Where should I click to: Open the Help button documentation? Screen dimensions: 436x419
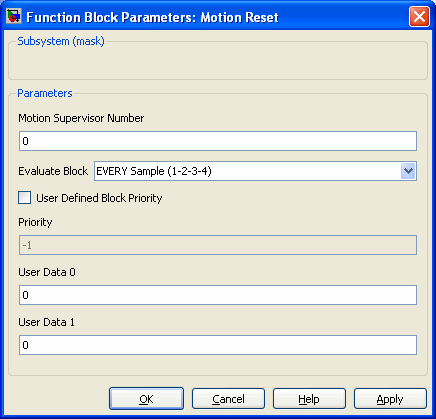pos(309,399)
